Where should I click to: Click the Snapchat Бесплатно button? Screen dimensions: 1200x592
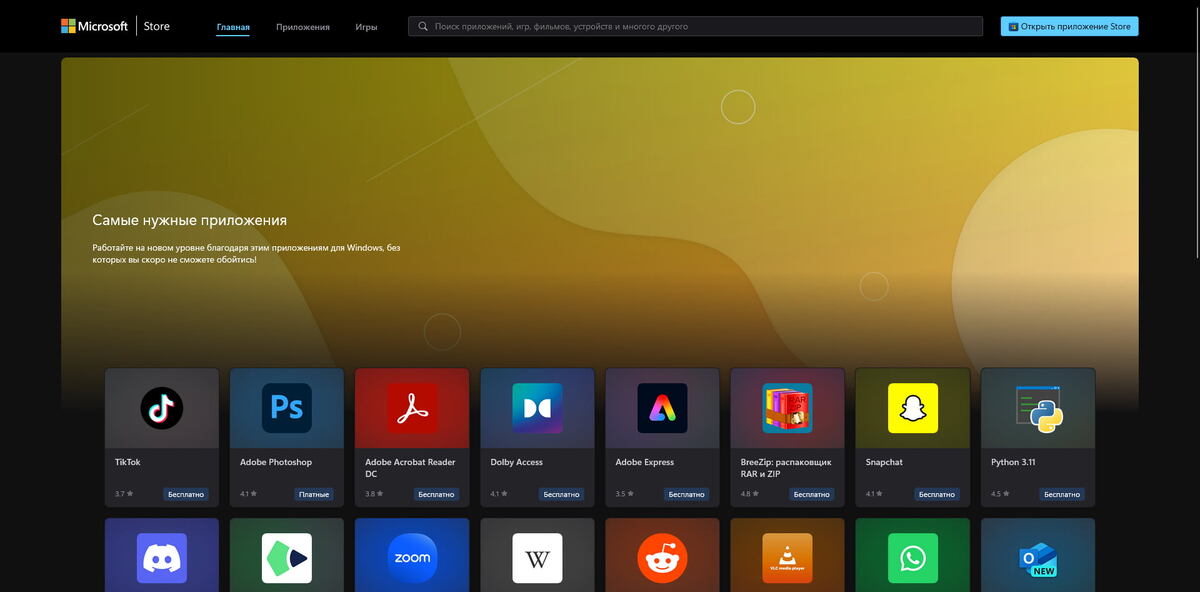(937, 494)
